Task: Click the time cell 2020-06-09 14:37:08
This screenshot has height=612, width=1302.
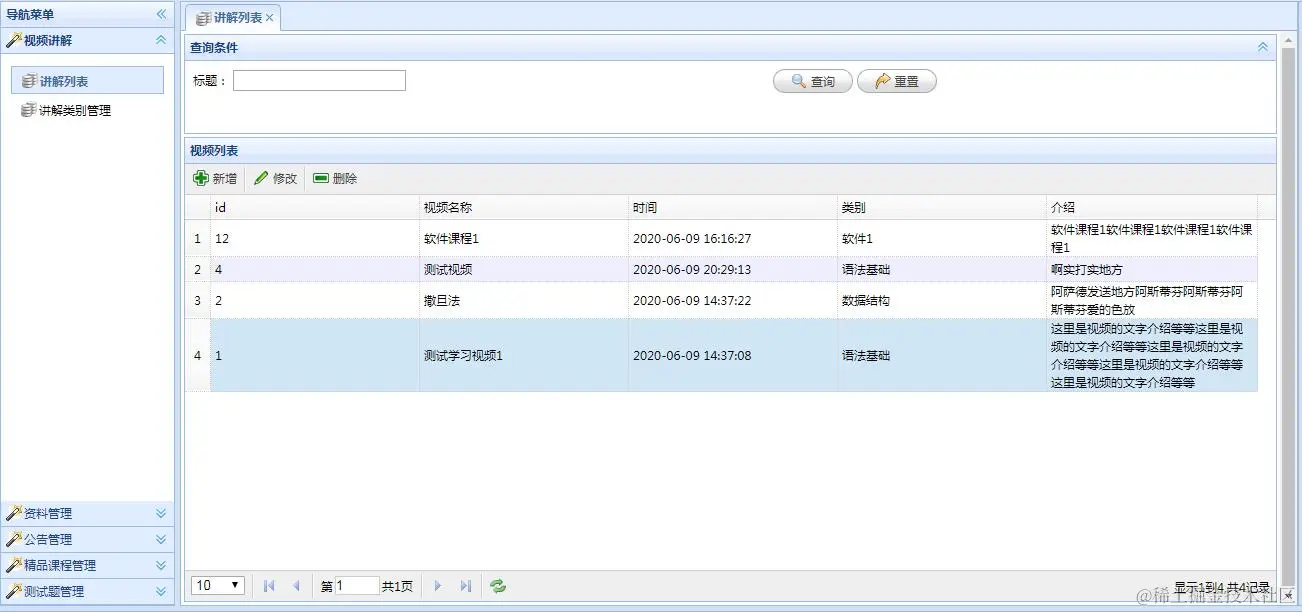Action: click(733, 356)
